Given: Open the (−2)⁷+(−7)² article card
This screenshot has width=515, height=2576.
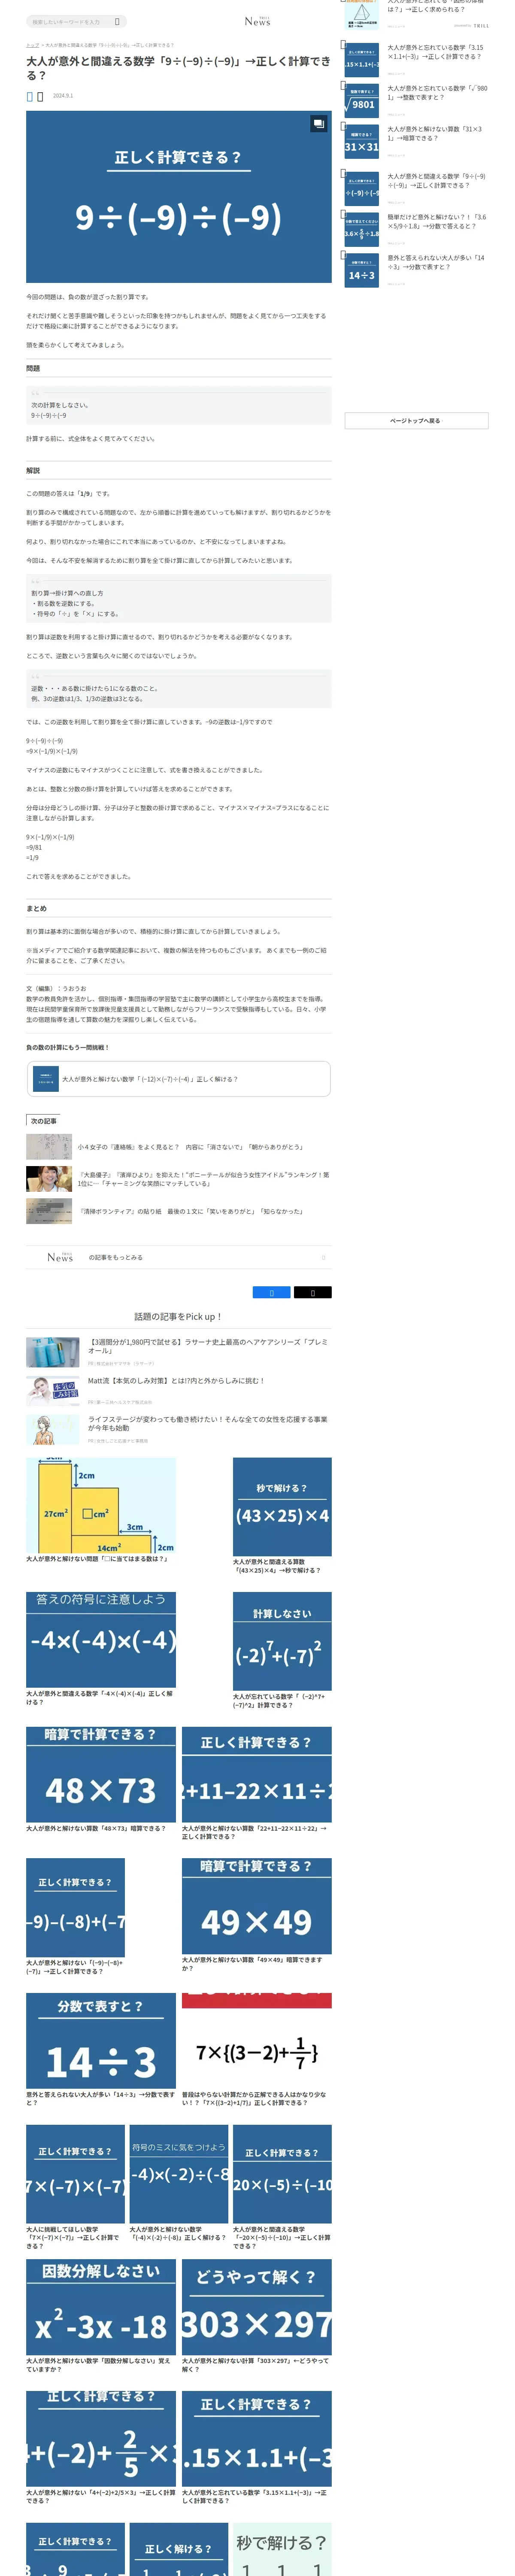Looking at the screenshot, I should (x=282, y=1650).
